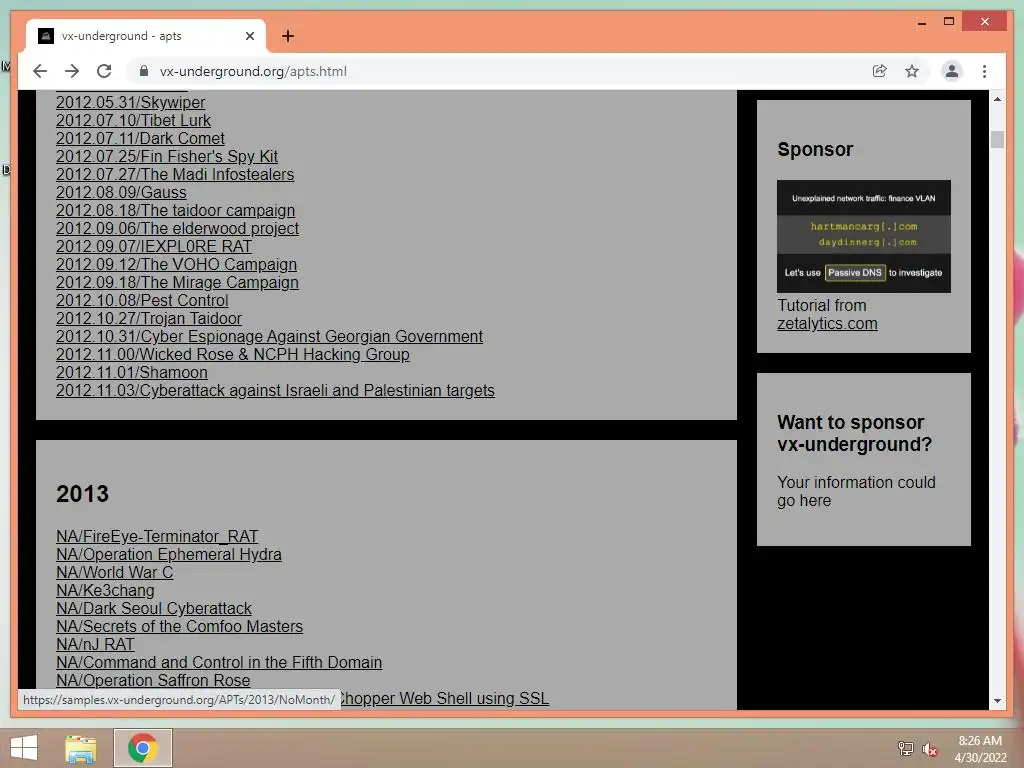This screenshot has height=768, width=1024.
Task: Open NA/nJ RAT link
Action: pos(95,644)
